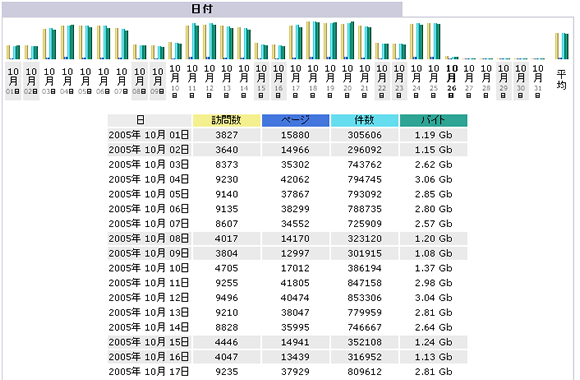Click the bar group for October 19
Image resolution: width=580 pixels, height=380 pixels.
tap(330, 41)
